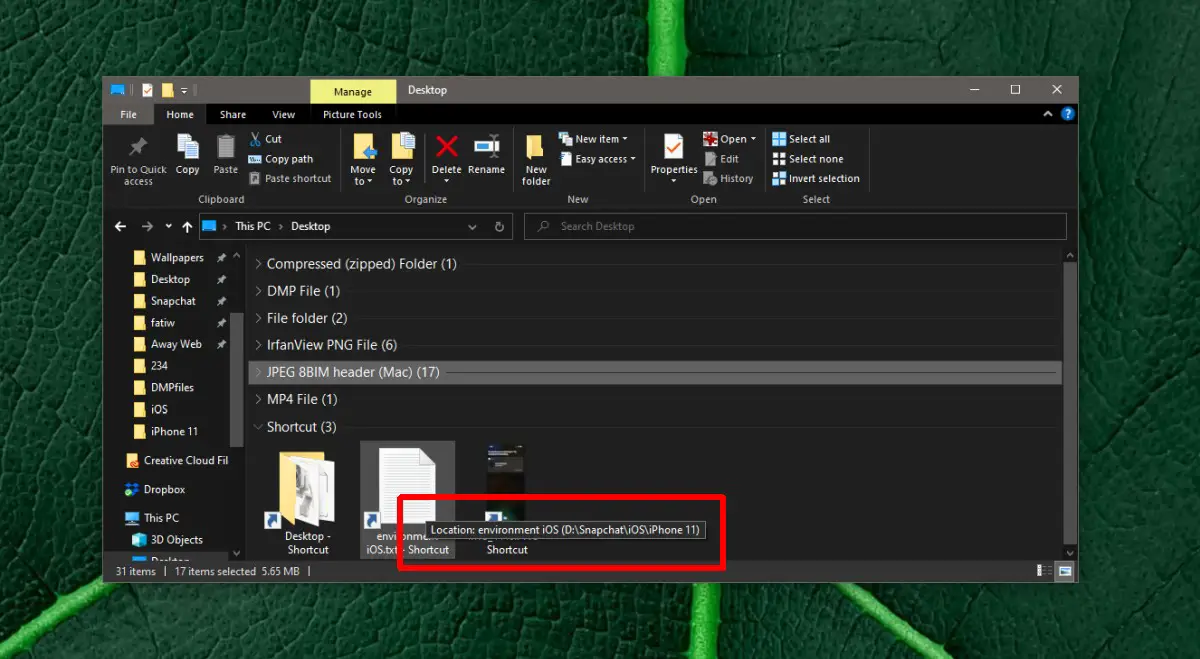Create a New folder from ribbon
Image resolution: width=1200 pixels, height=659 pixels.
point(536,160)
